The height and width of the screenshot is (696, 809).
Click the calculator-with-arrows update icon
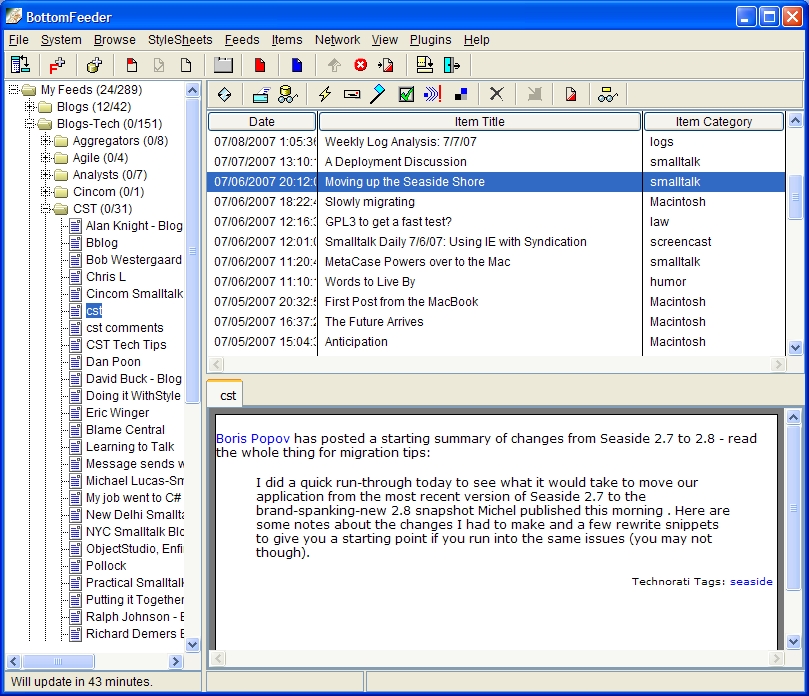pyautogui.click(x=20, y=65)
